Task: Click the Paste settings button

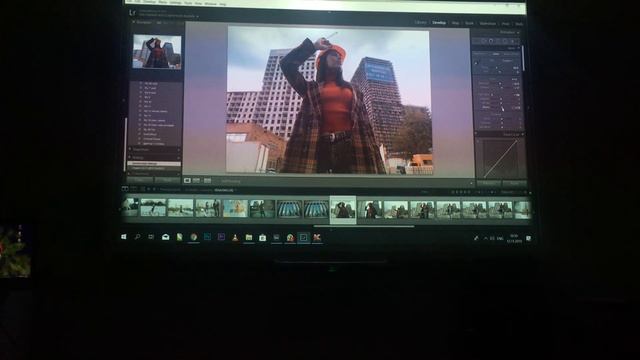Action: click(x=167, y=180)
